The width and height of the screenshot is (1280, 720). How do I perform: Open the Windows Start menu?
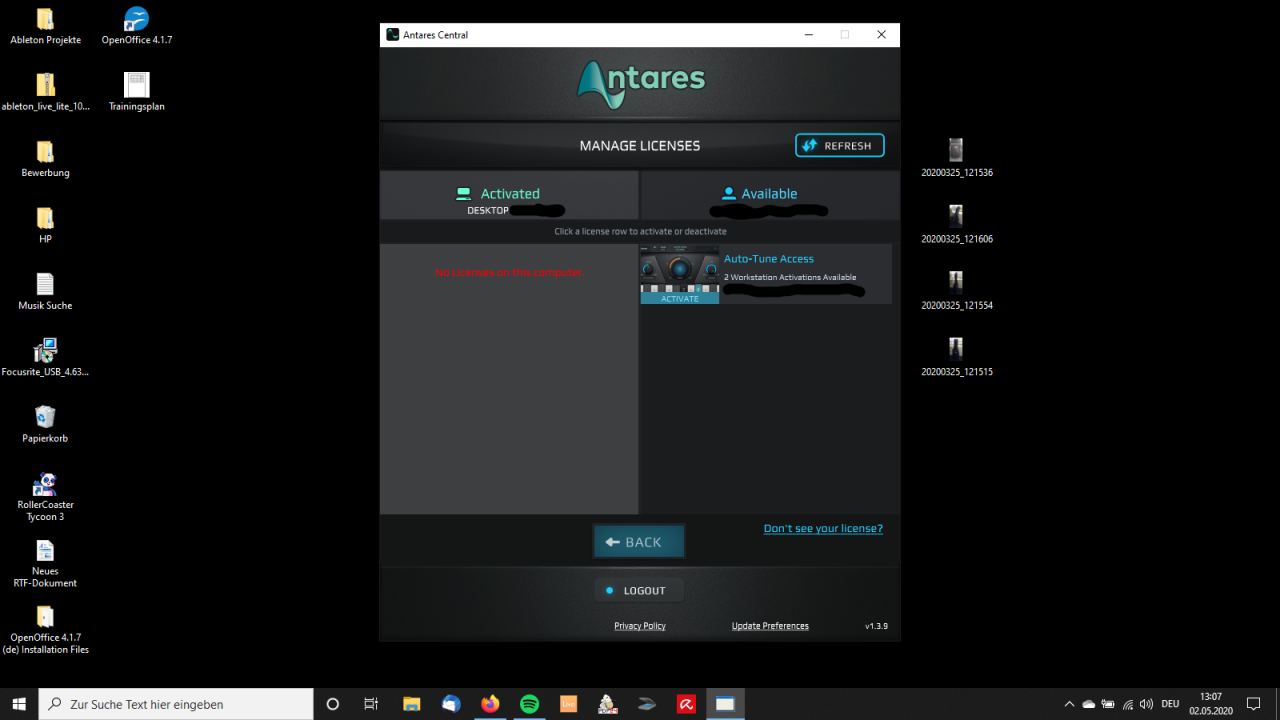[x=19, y=704]
